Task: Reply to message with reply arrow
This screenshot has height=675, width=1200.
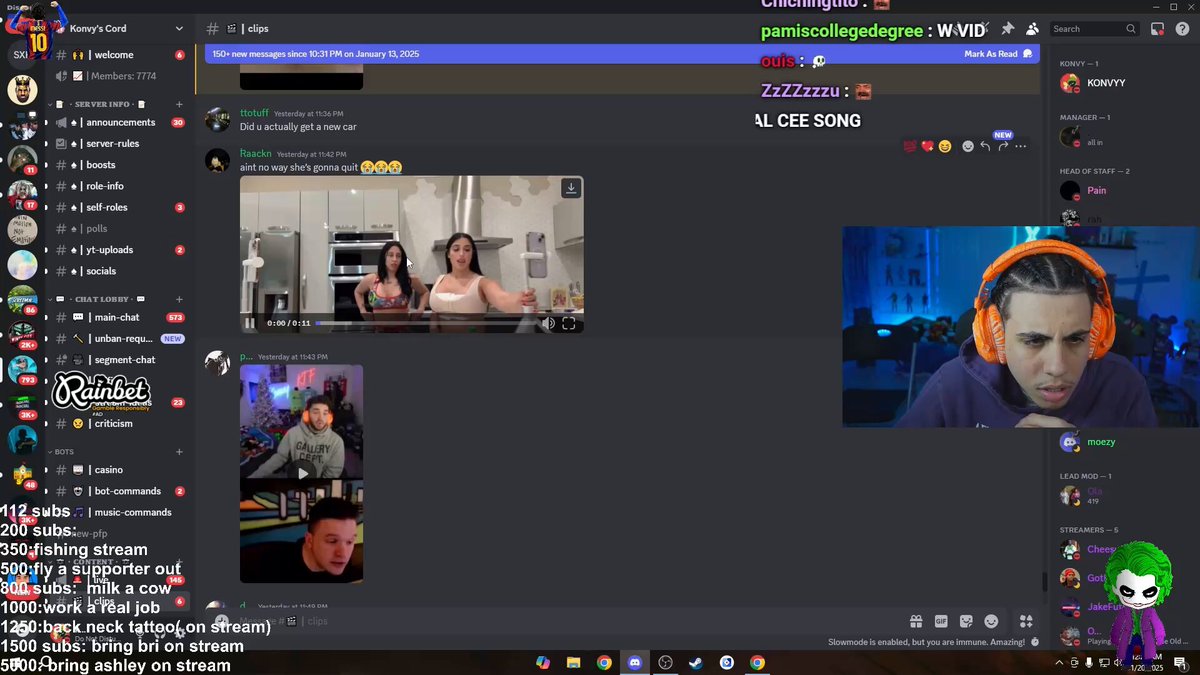Action: click(x=985, y=146)
